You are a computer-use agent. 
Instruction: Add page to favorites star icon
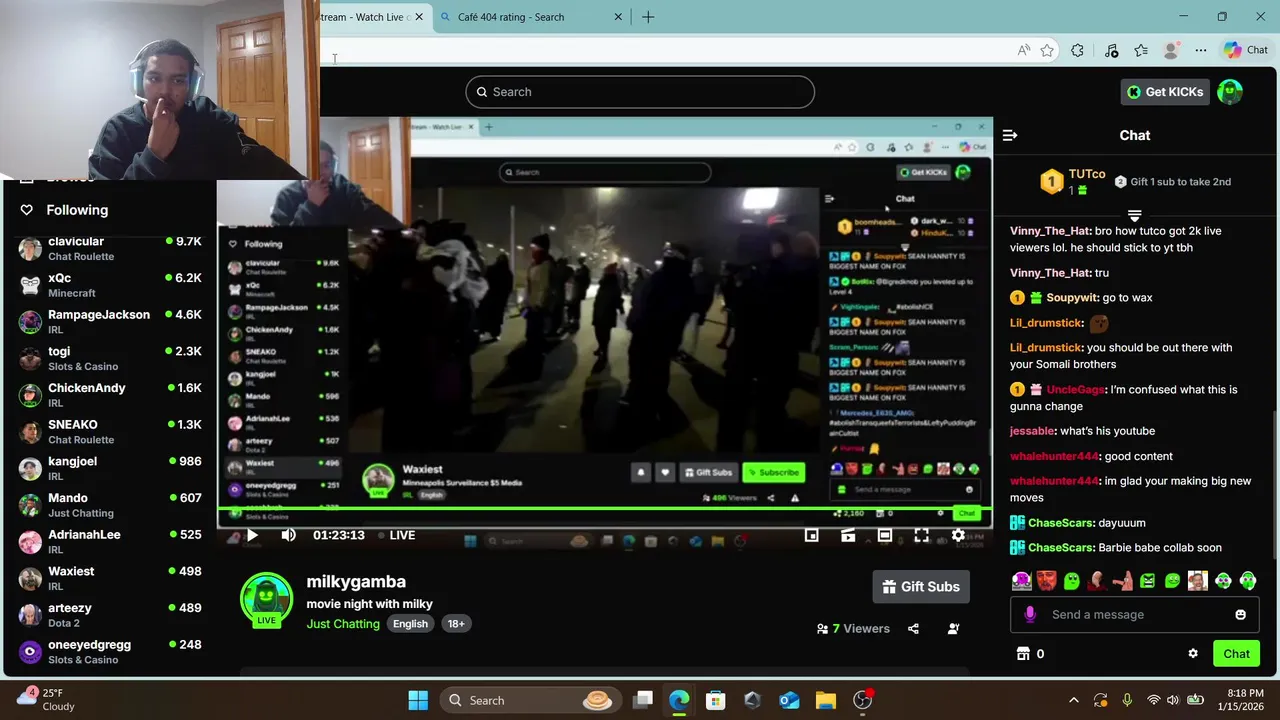[x=1047, y=50]
